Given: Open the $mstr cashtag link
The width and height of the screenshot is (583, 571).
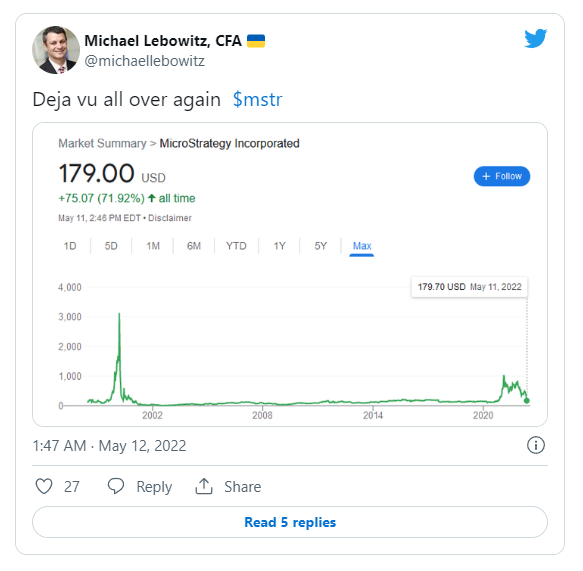Looking at the screenshot, I should [x=257, y=100].
